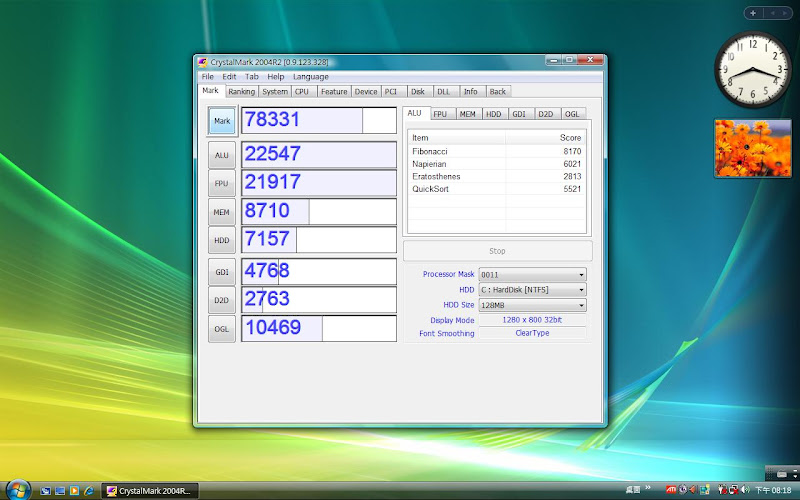Launch Windows Media Player from quick launch
Viewport: 800px width, 500px height.
pyautogui.click(x=74, y=491)
